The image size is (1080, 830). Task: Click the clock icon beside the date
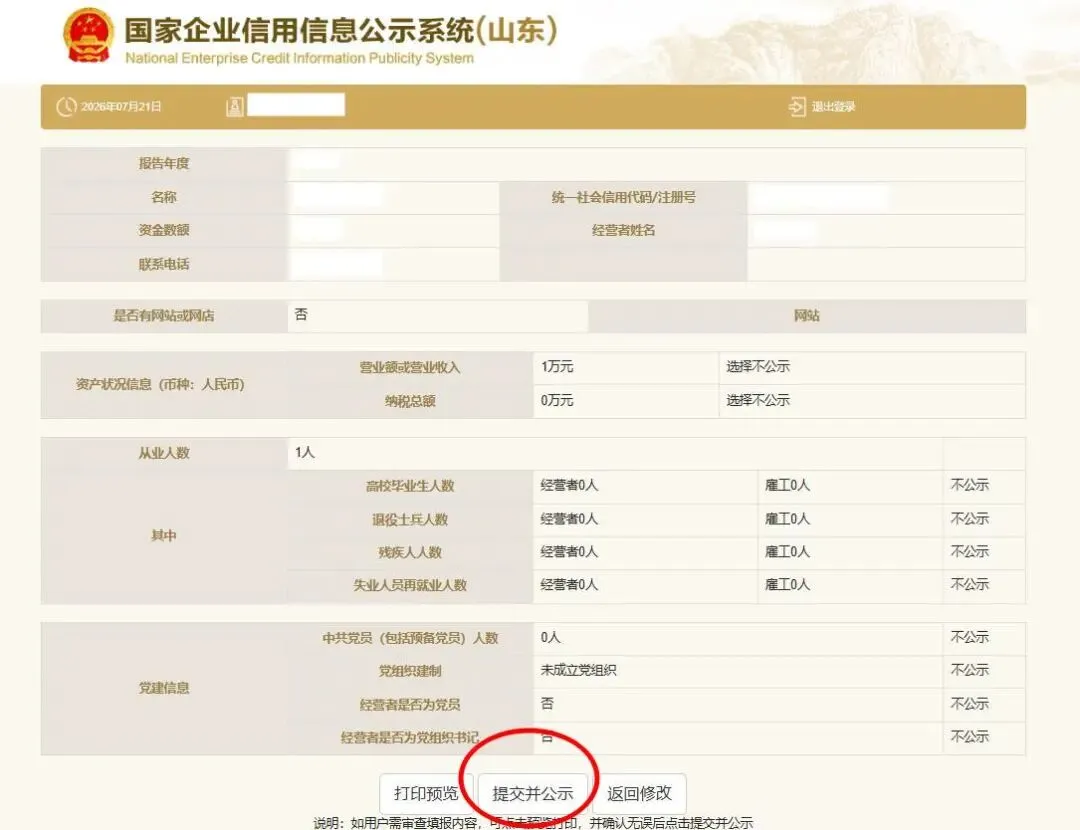point(66,107)
